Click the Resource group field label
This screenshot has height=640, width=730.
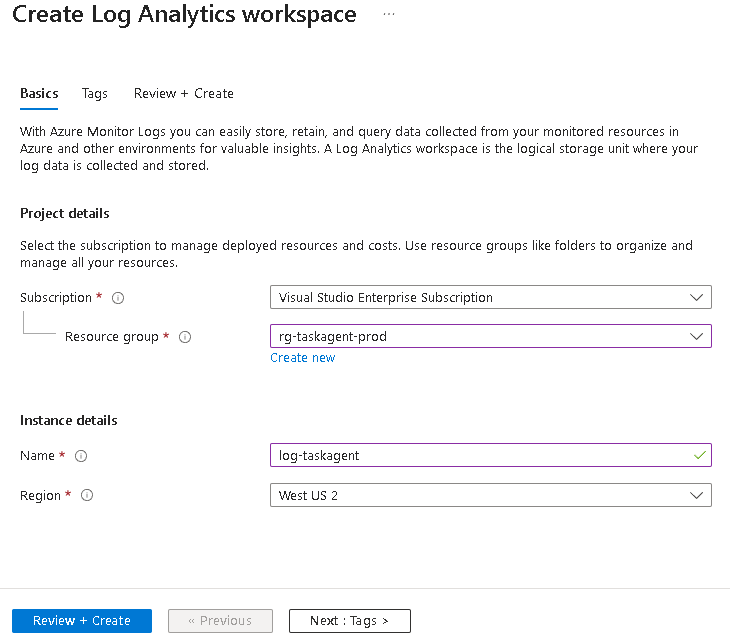(x=112, y=337)
